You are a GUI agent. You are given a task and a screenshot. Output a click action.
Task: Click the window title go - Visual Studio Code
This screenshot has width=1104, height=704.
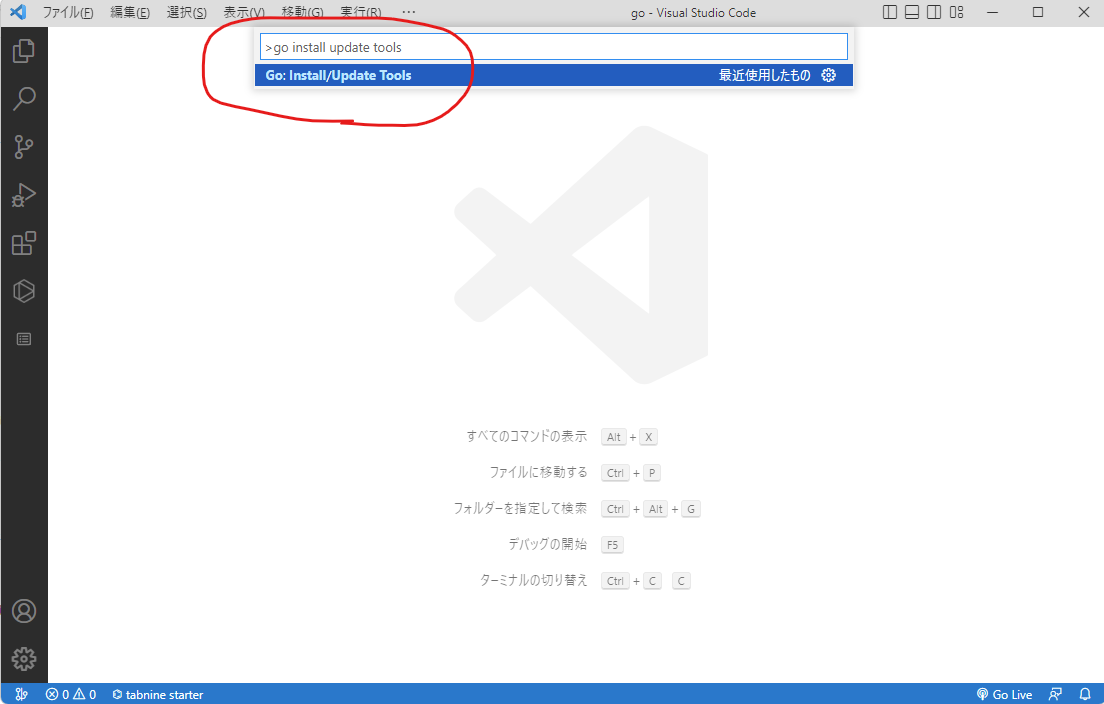click(694, 13)
